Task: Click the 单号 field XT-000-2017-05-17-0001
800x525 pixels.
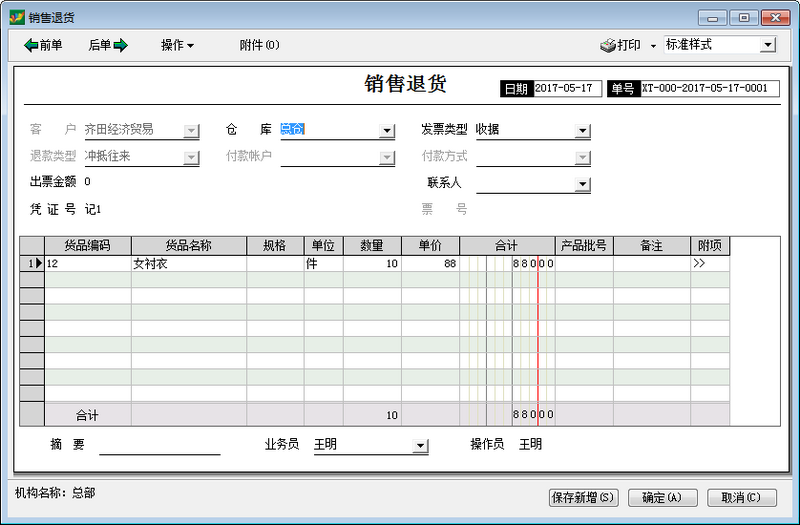Action: (x=710, y=88)
